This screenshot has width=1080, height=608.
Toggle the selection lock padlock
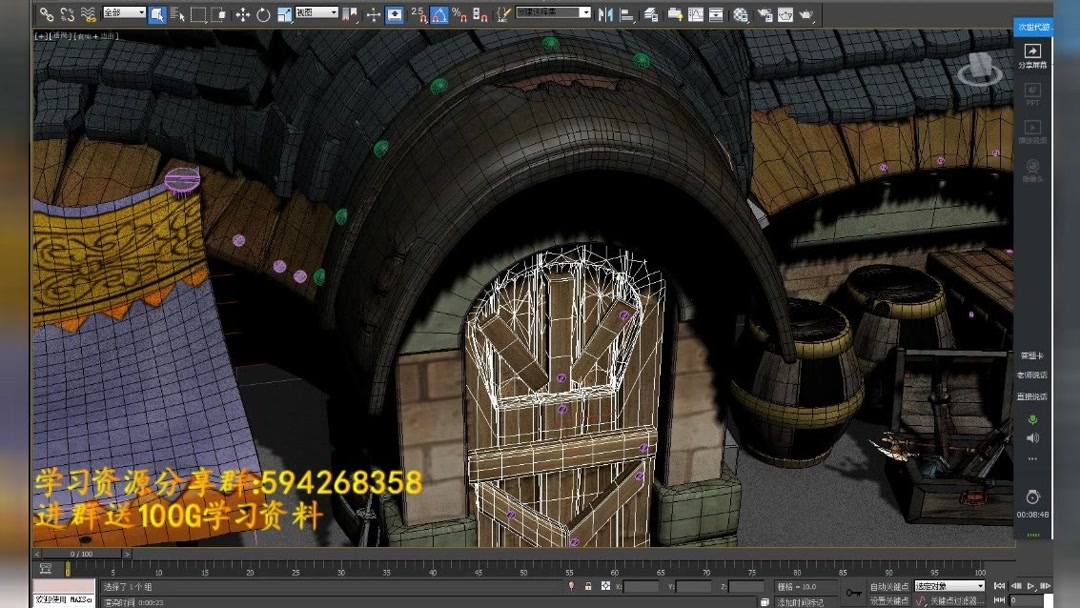(x=587, y=586)
